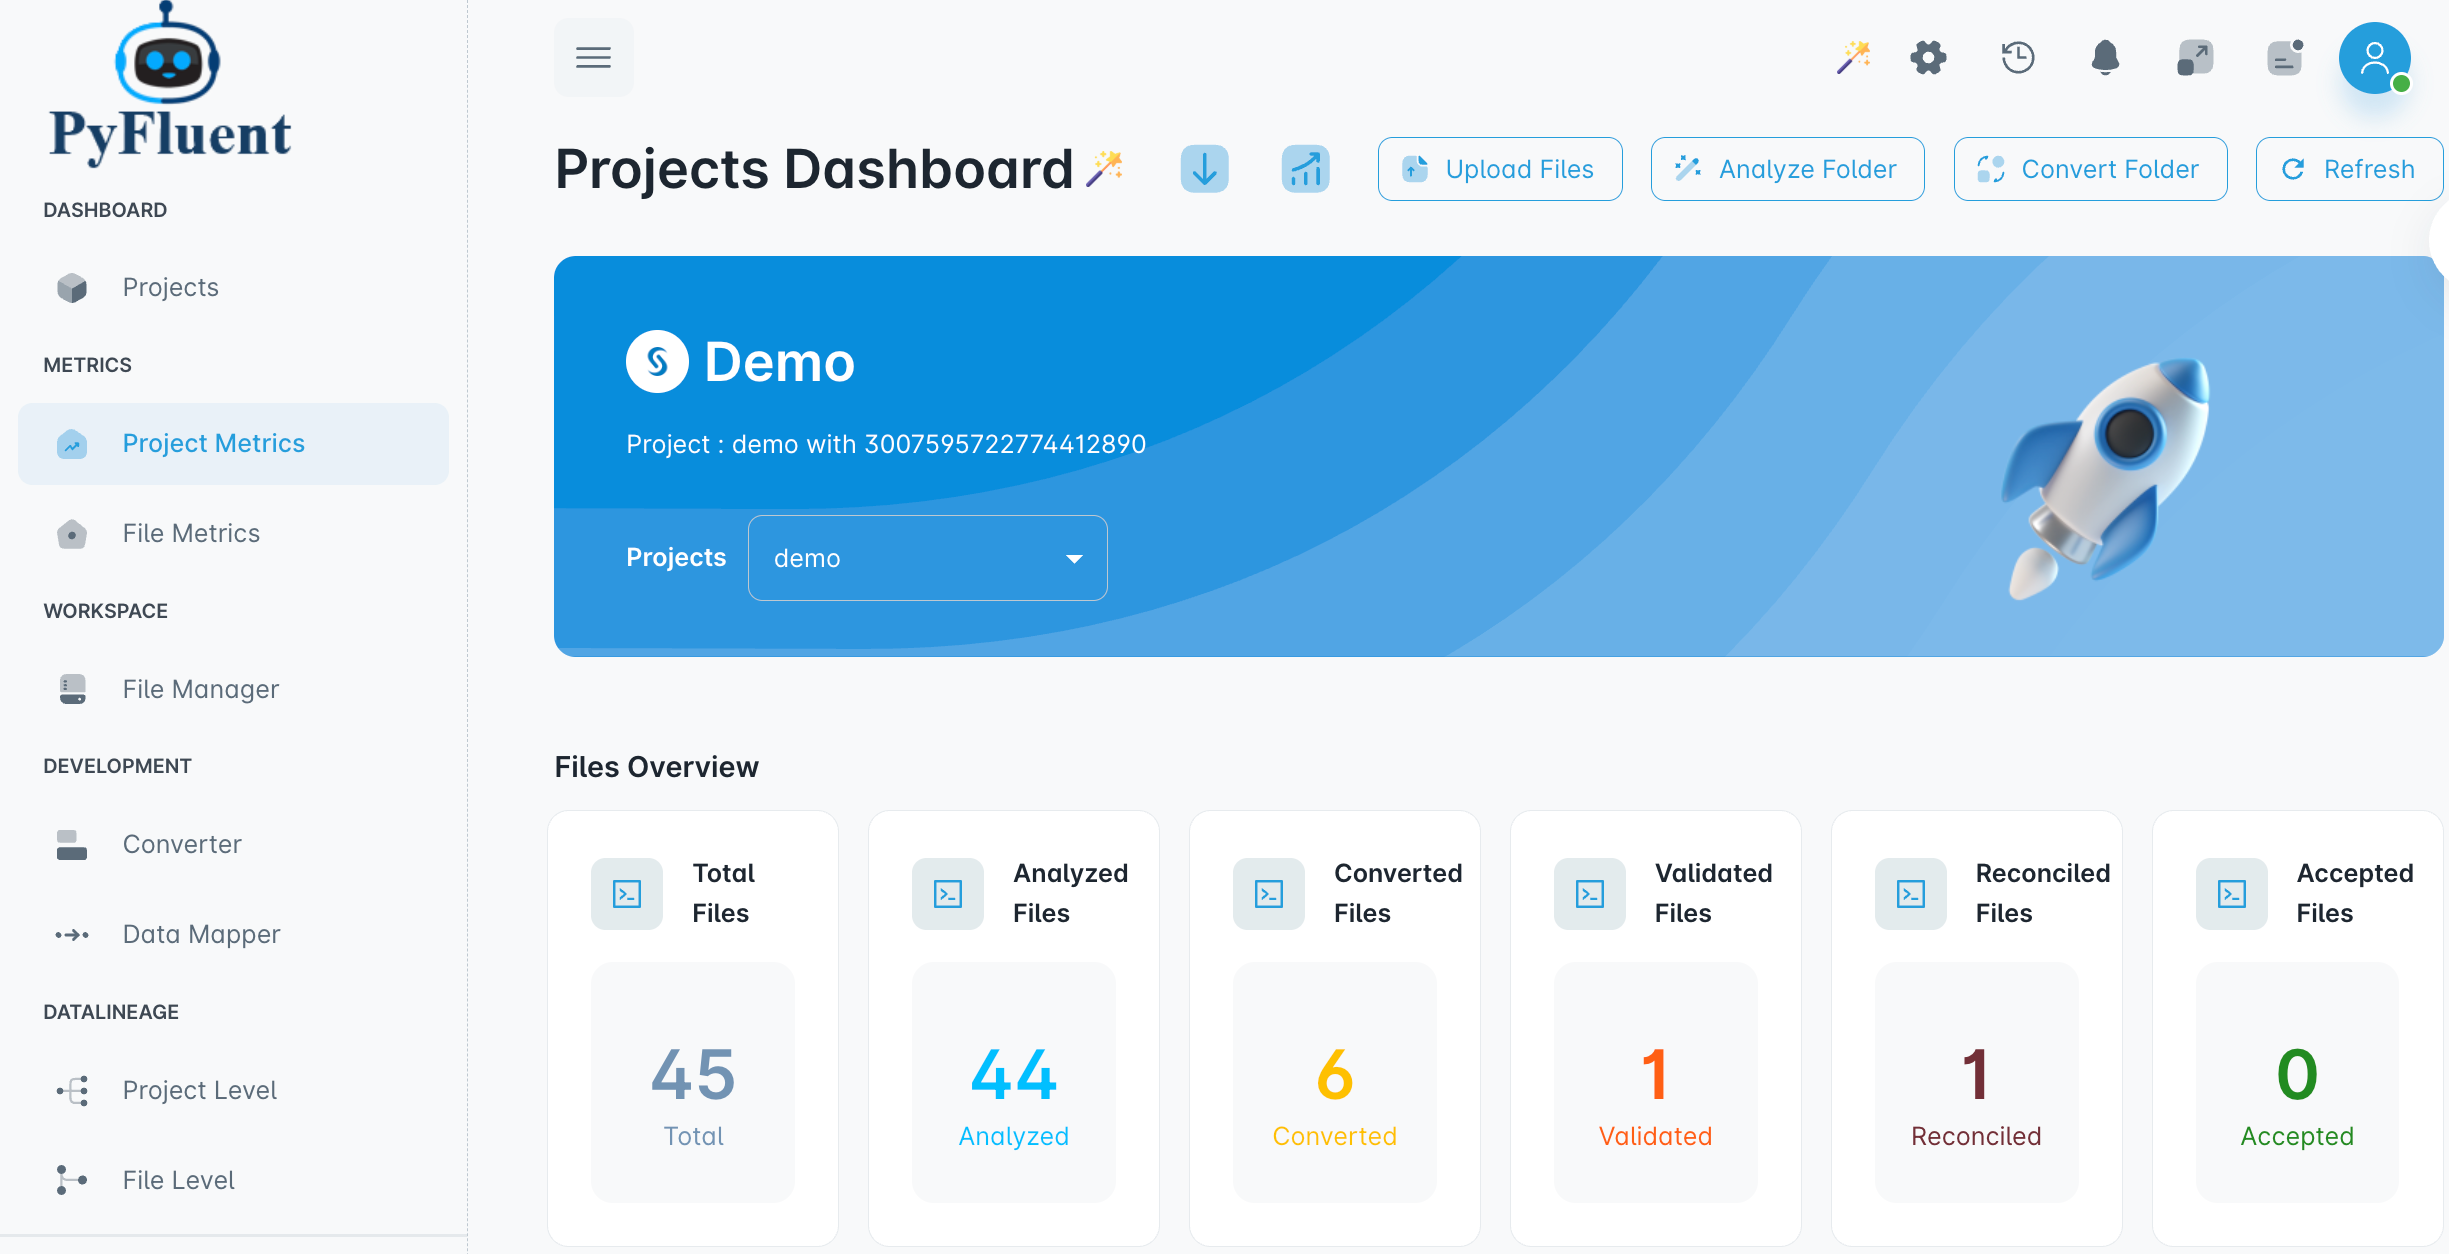Open File Manager in sidebar

click(233, 690)
